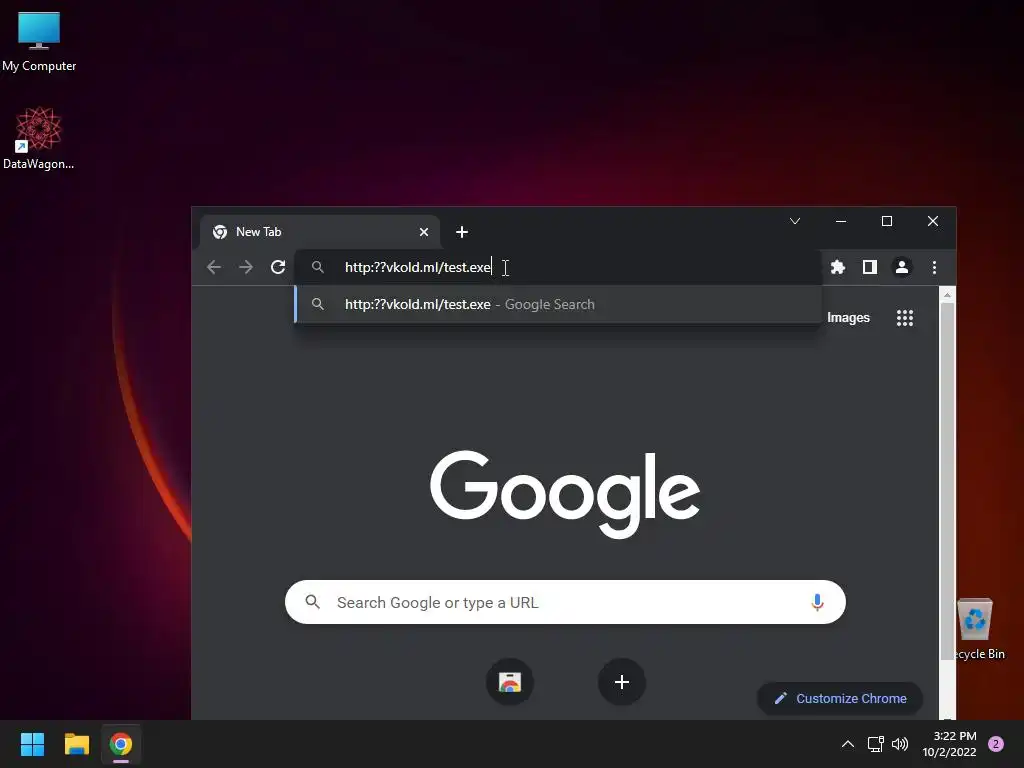The image size is (1024, 768).
Task: Reload the page in Chrome
Action: click(278, 267)
